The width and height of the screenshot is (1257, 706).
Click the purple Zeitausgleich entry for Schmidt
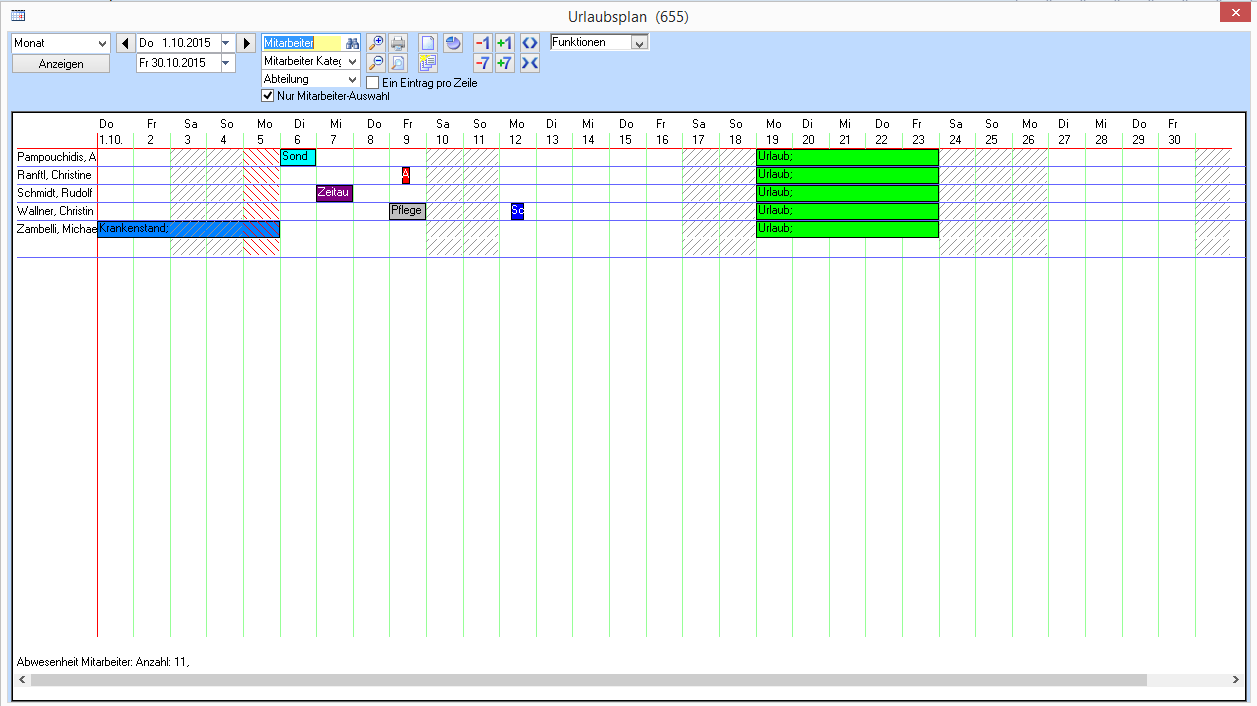click(x=334, y=193)
